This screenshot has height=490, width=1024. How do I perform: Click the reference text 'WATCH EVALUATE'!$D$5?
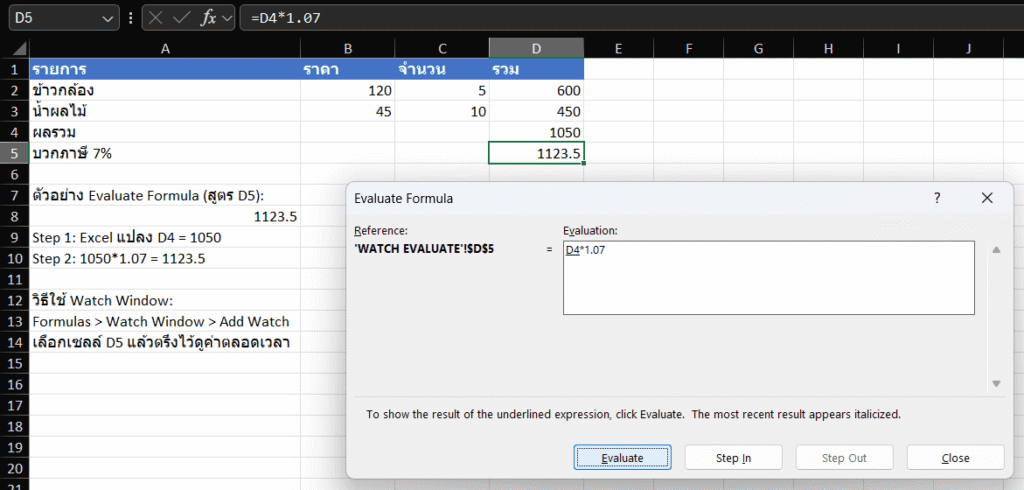(423, 249)
